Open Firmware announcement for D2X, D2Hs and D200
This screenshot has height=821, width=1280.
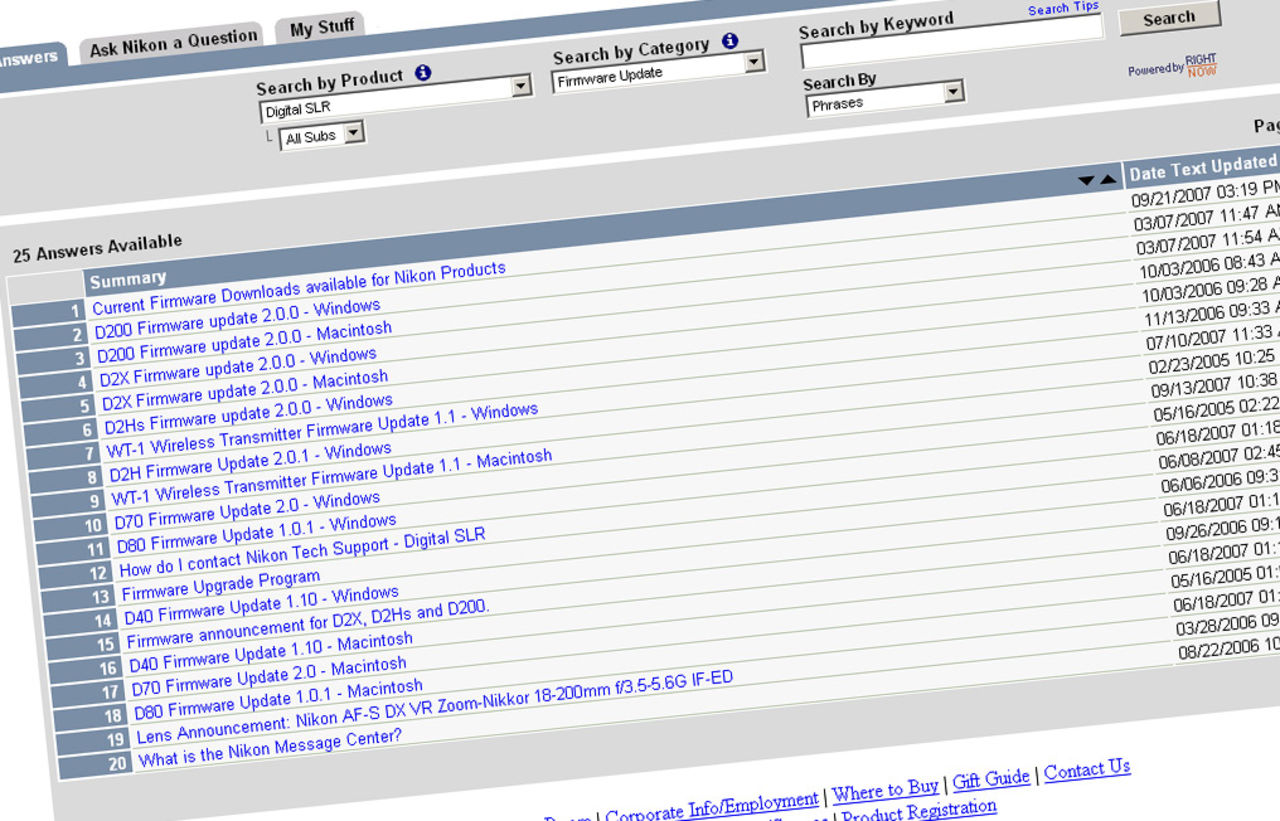click(308, 625)
